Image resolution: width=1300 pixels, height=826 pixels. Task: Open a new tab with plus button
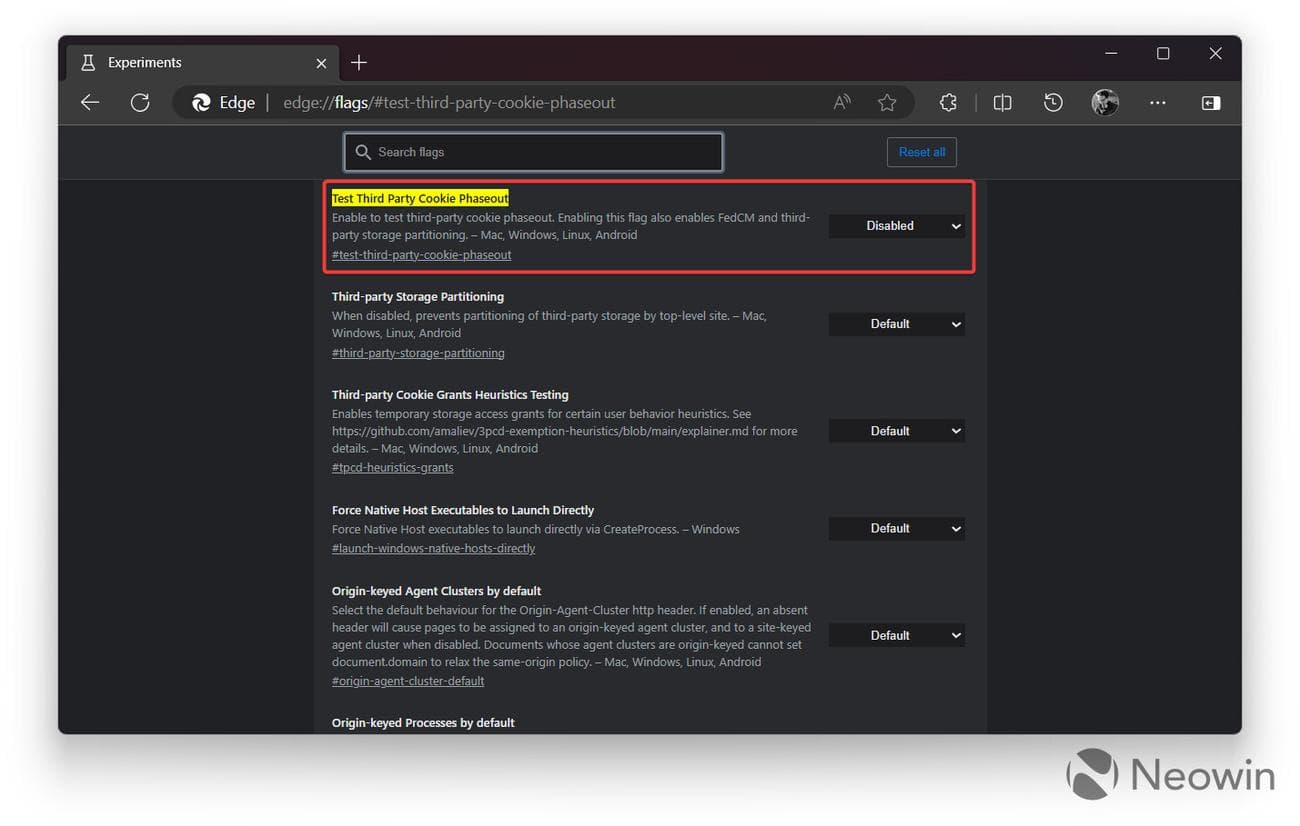point(359,63)
